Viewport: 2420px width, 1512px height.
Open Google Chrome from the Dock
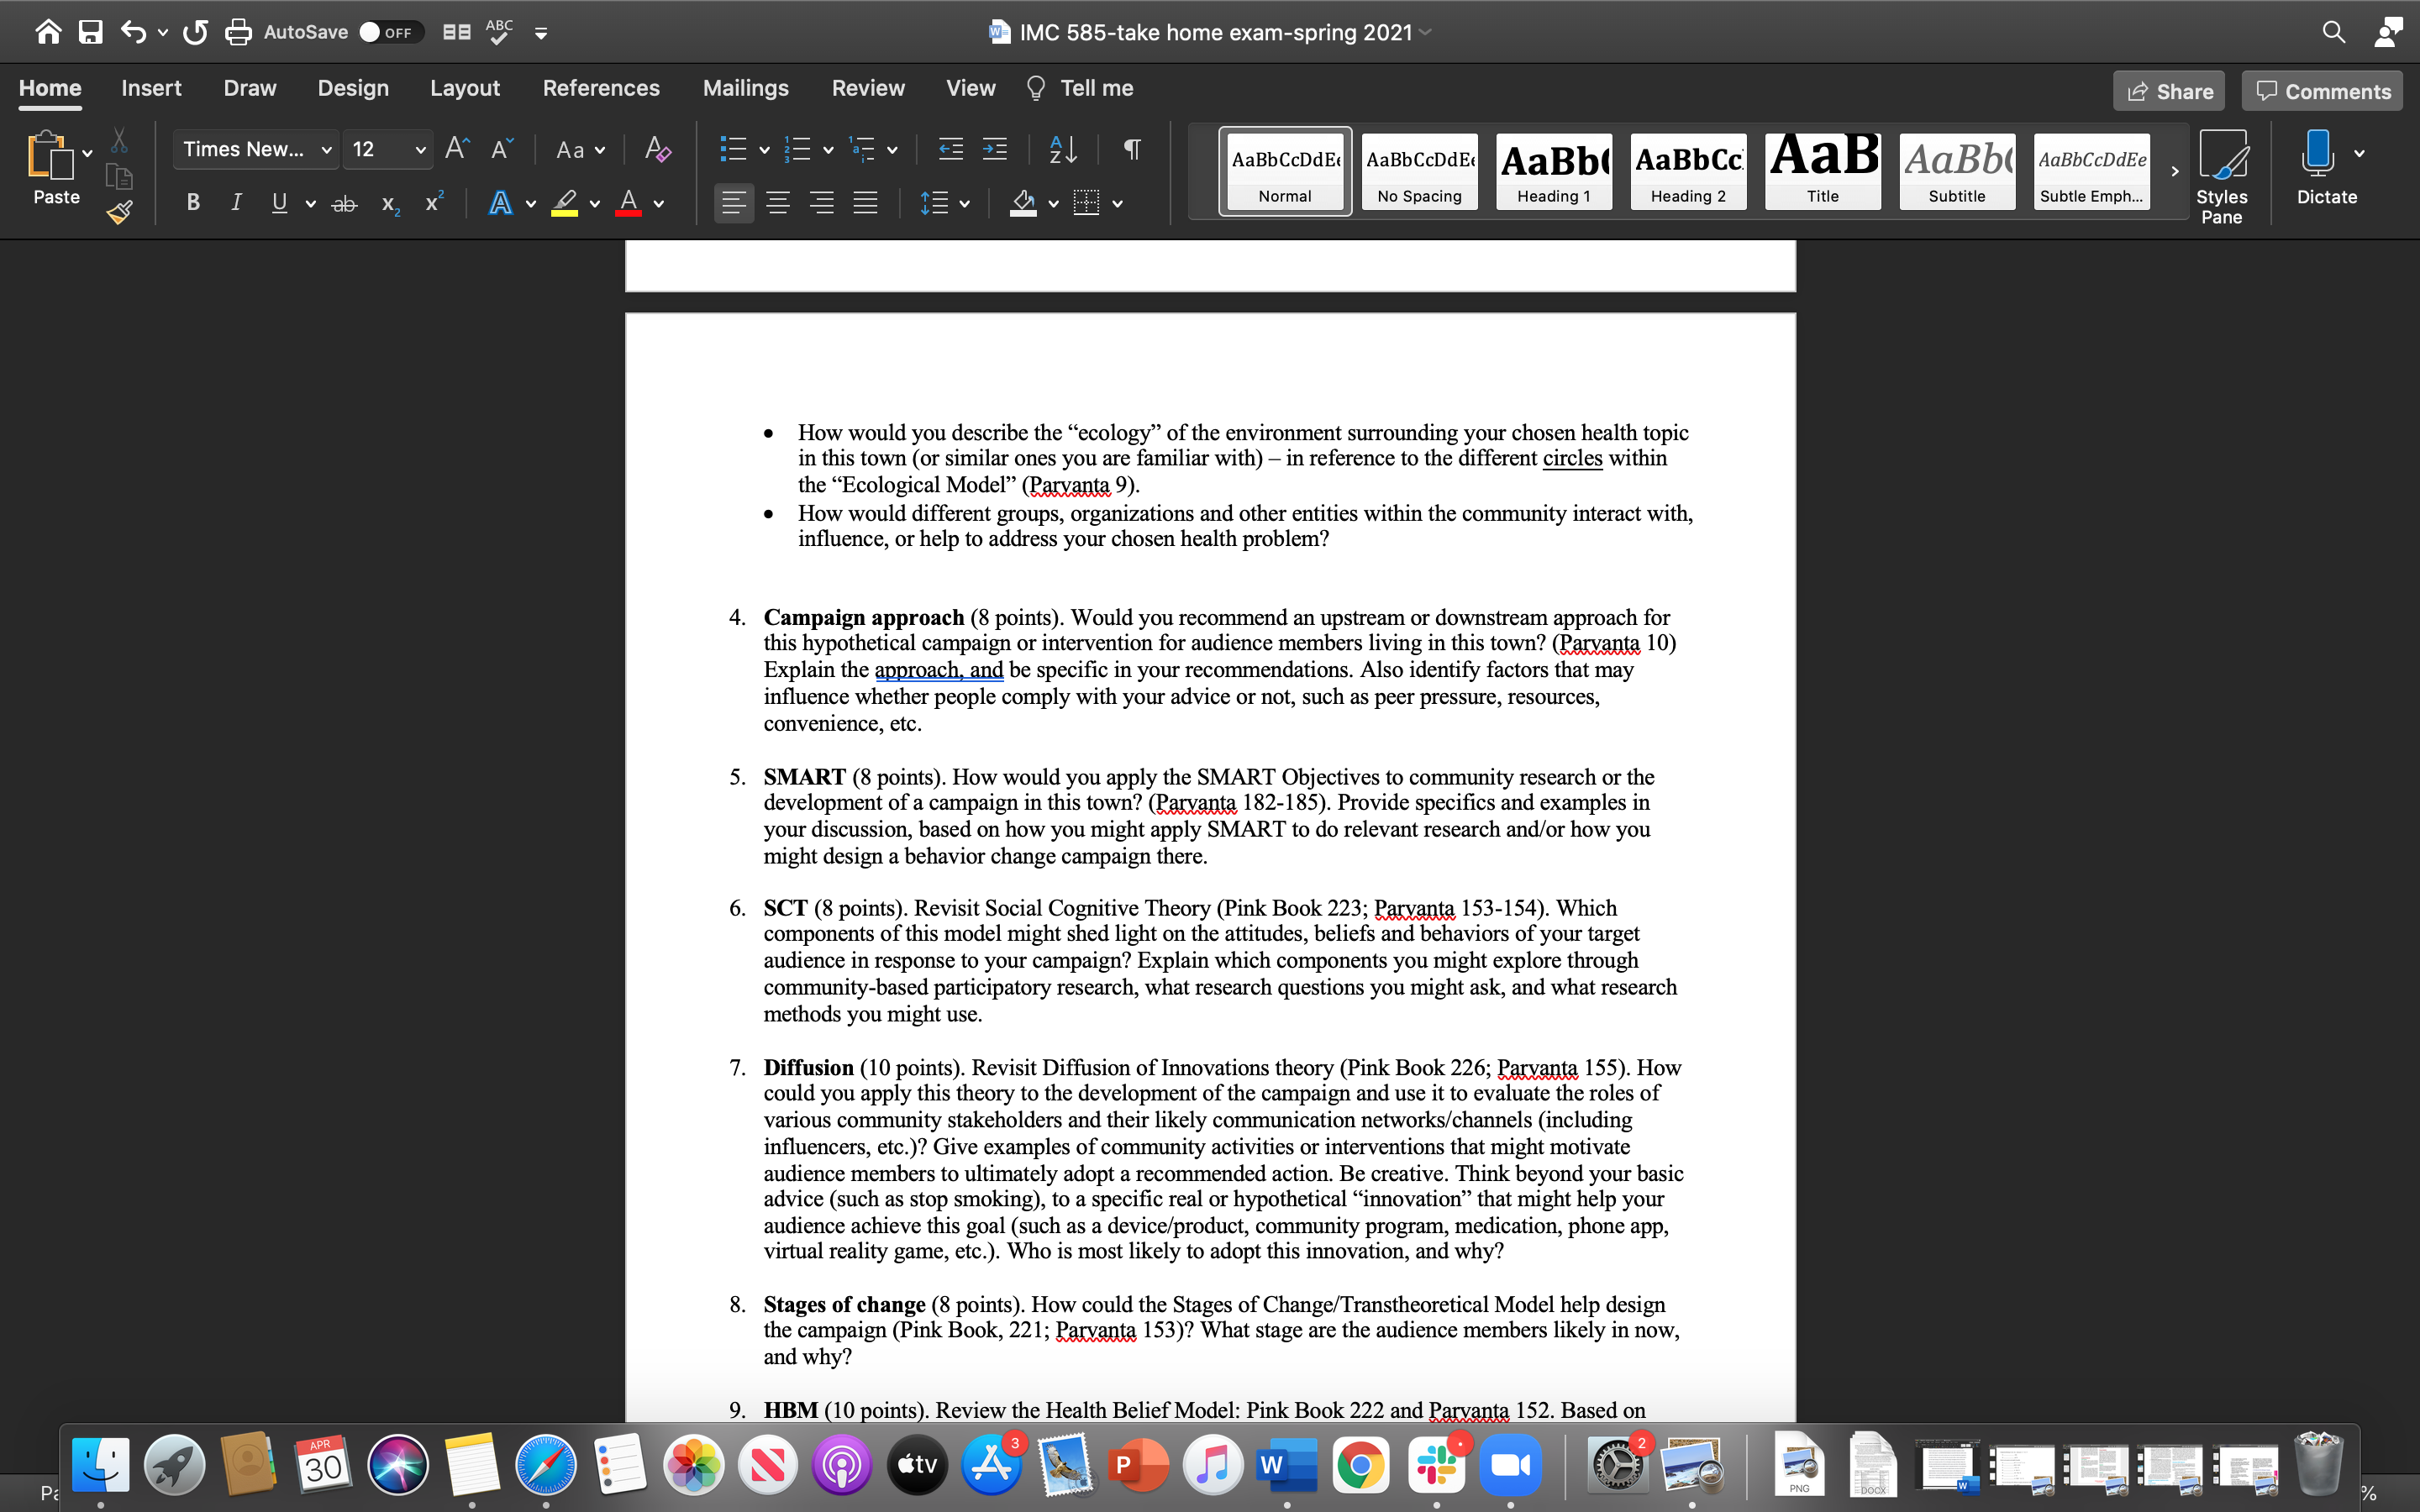[x=1361, y=1465]
